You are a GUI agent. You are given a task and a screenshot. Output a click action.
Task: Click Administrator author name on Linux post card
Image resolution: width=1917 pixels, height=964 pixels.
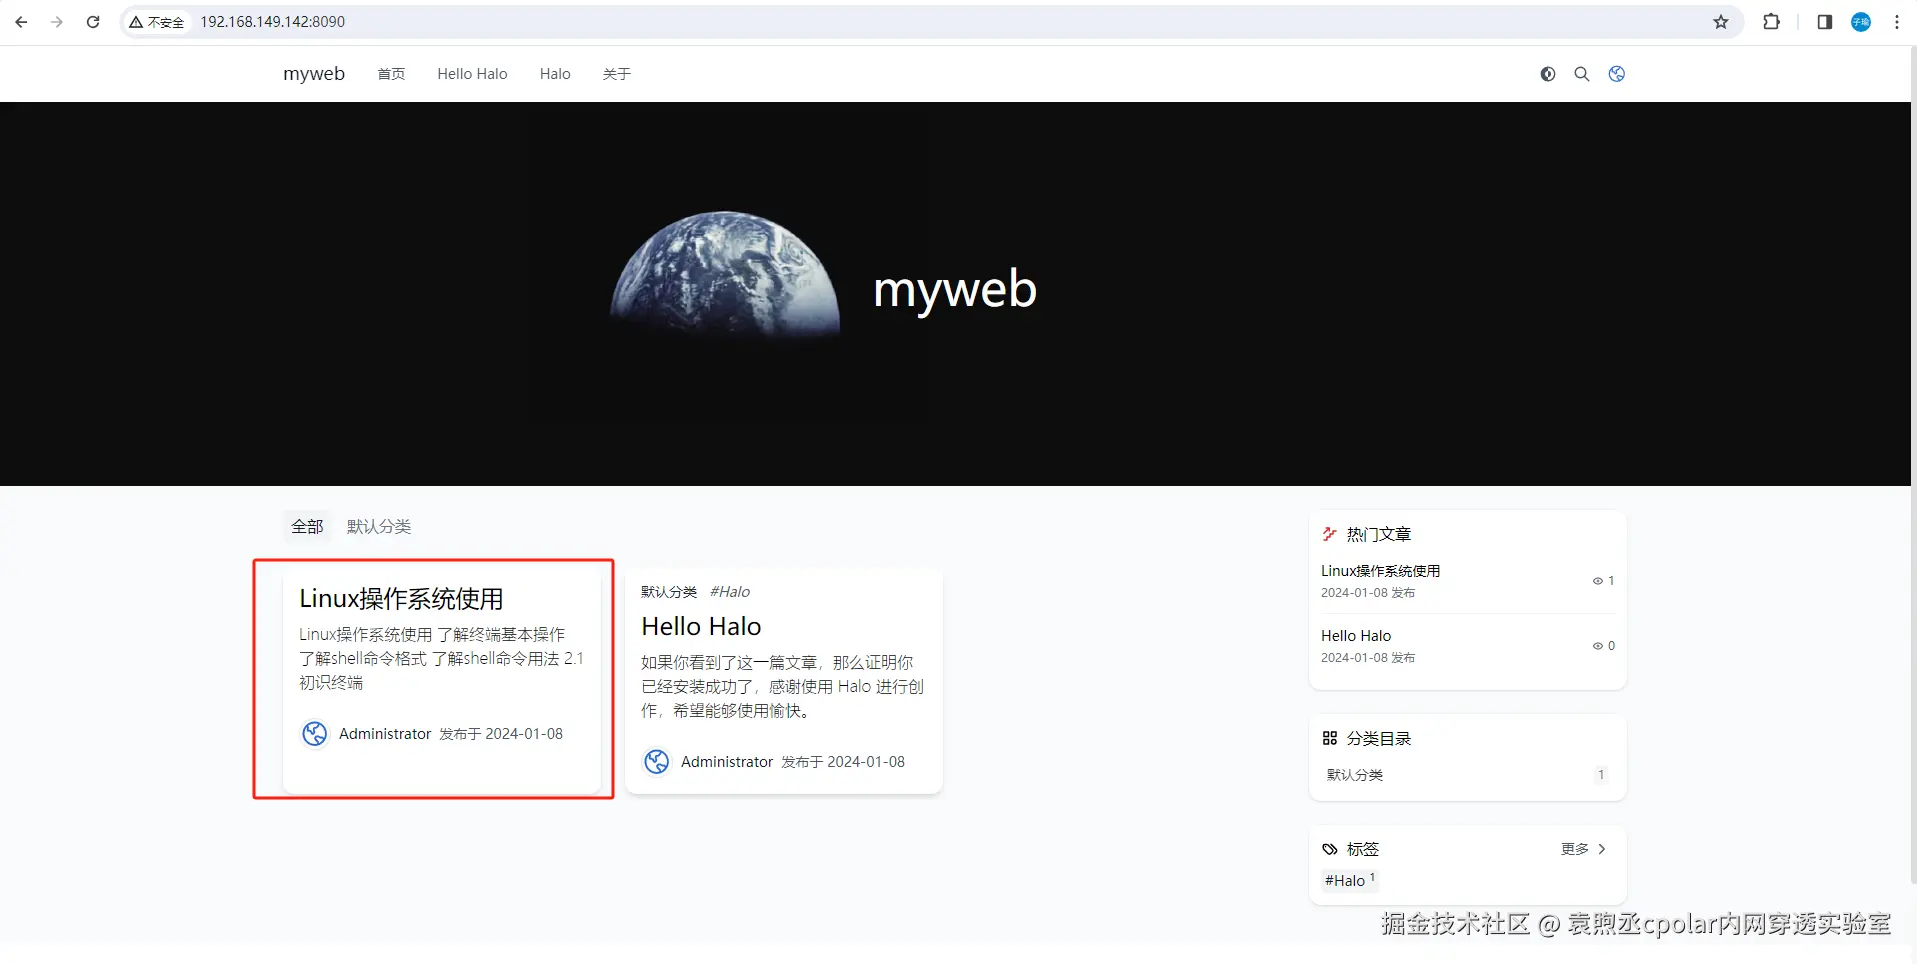[x=385, y=734]
